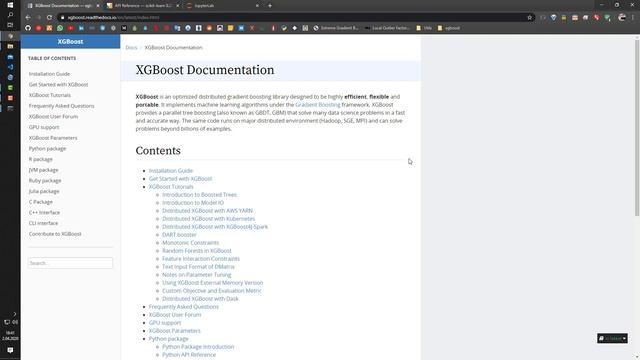Expand the version selector at bottom right

pos(612,338)
